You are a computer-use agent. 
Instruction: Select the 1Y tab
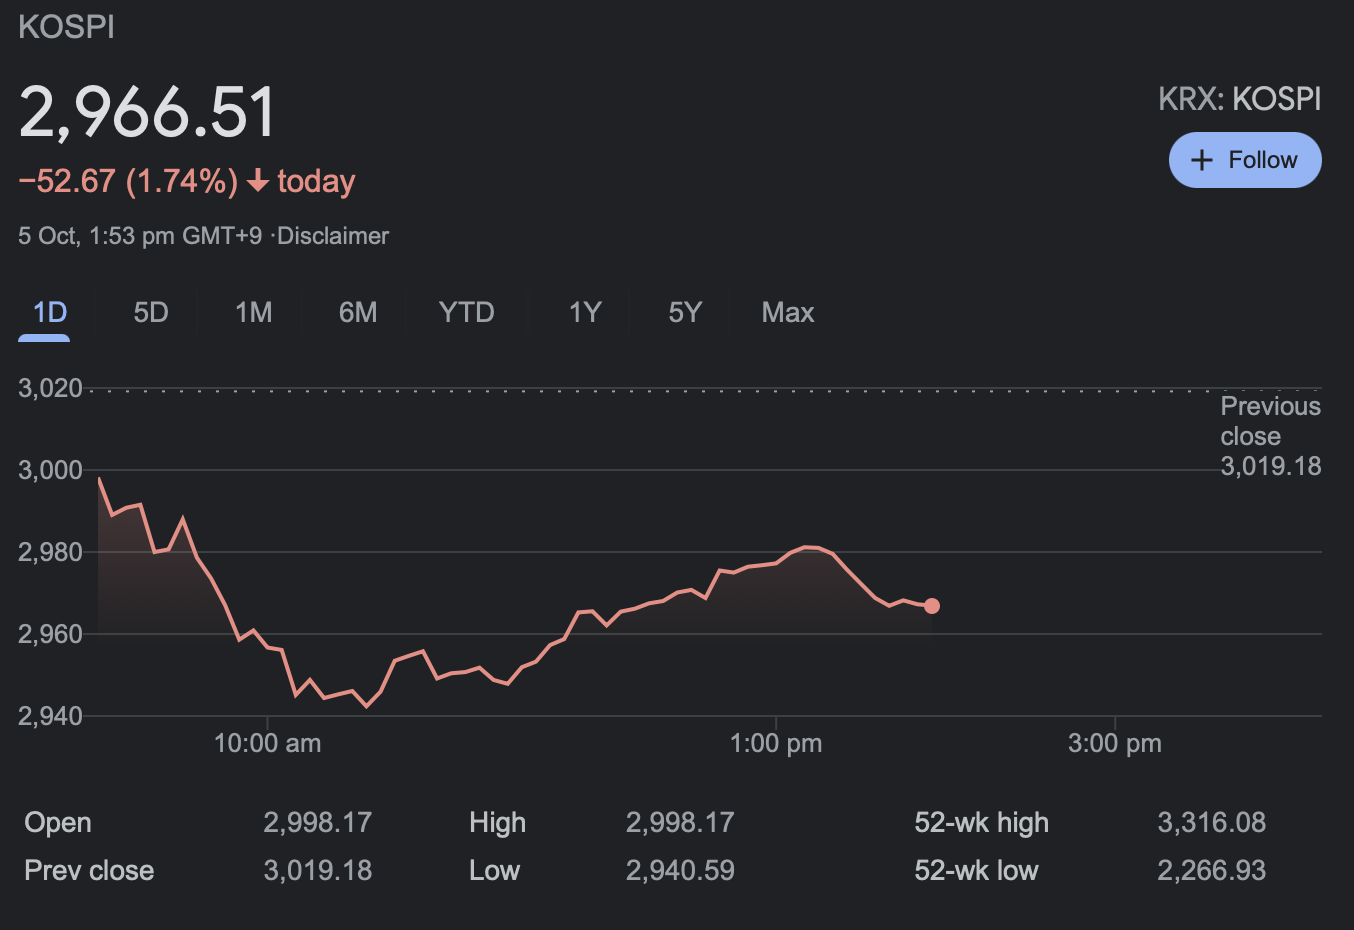click(x=585, y=312)
